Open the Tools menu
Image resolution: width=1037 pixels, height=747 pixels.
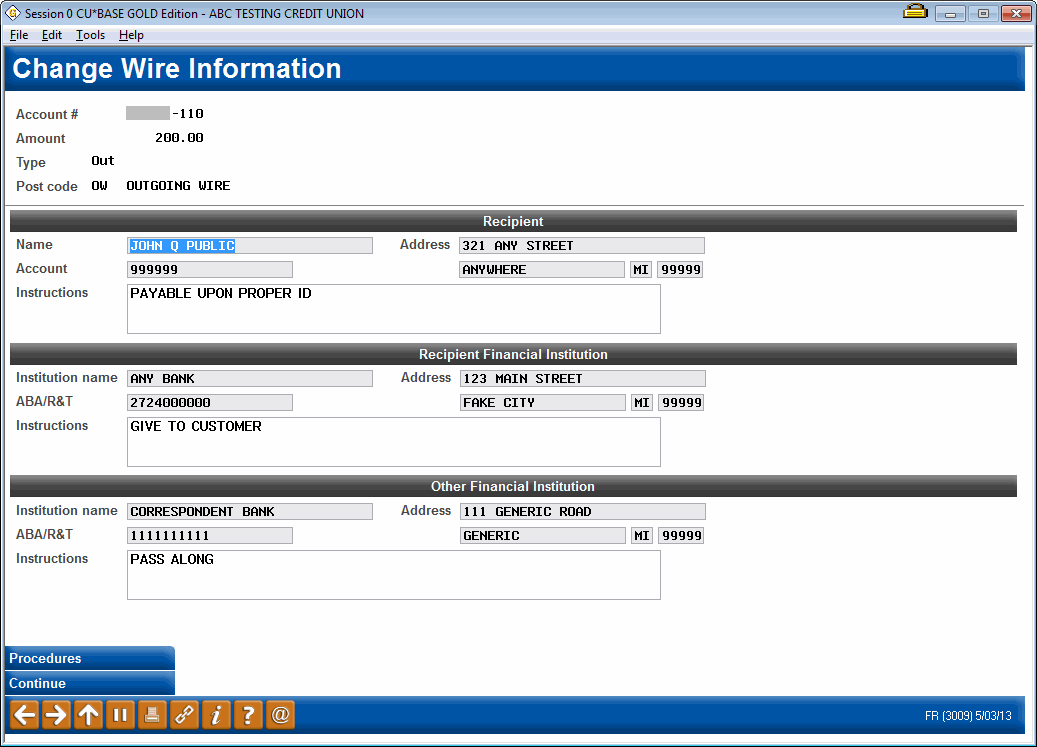point(90,34)
